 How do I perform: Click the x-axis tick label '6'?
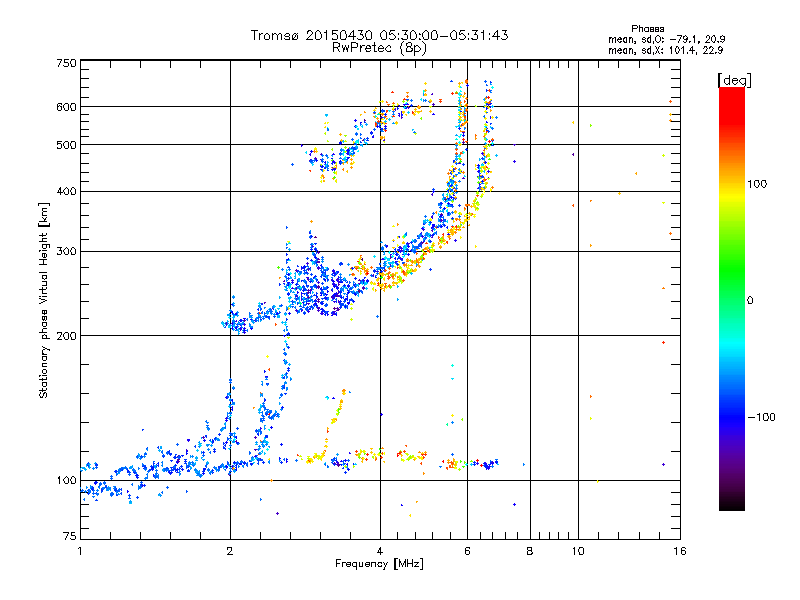[x=467, y=551]
